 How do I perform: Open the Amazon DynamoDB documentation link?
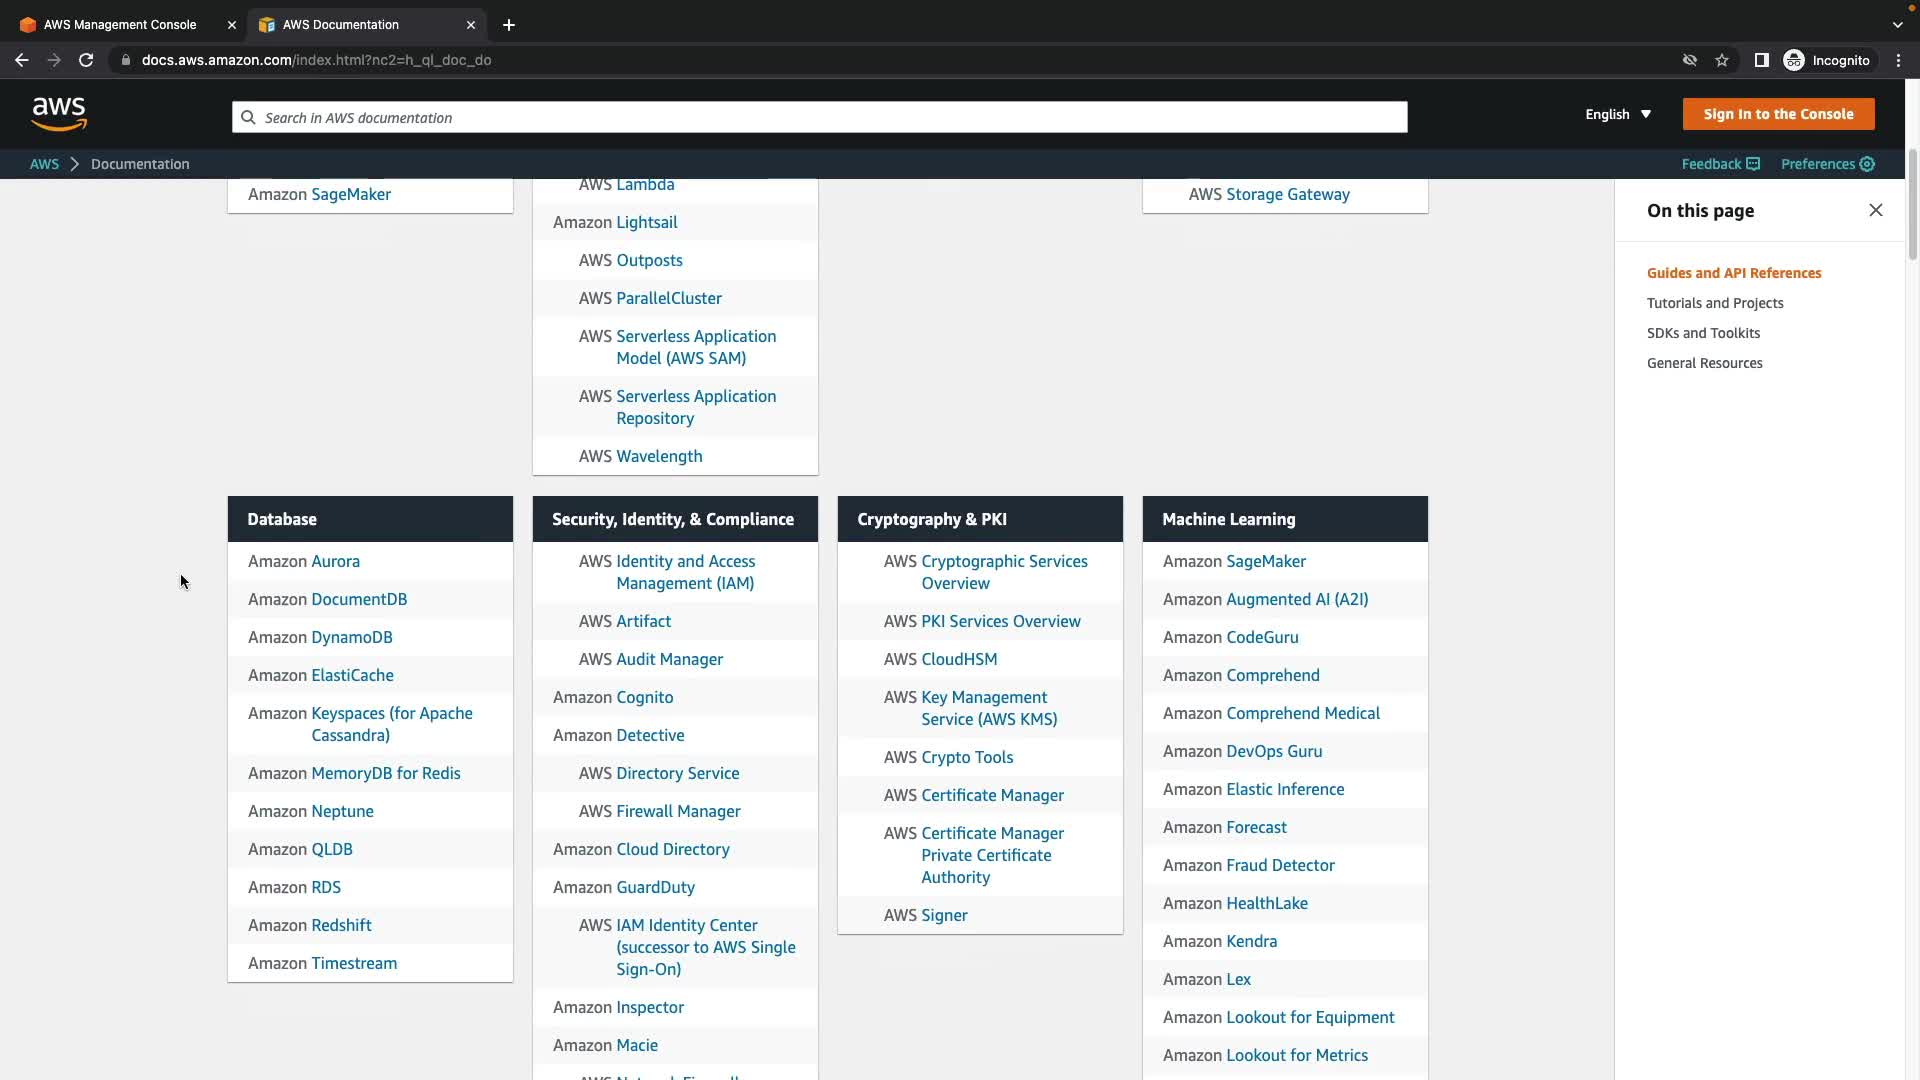(351, 637)
